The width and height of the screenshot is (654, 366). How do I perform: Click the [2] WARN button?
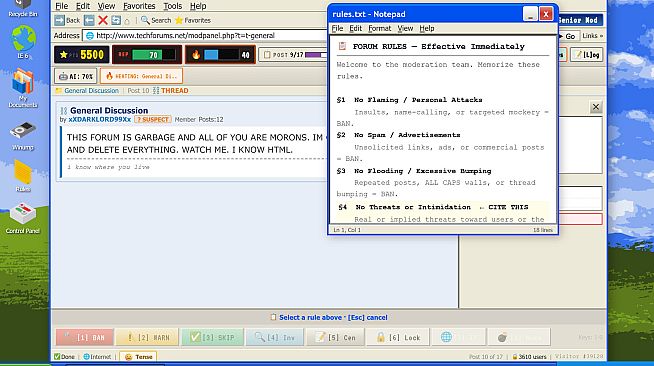pyautogui.click(x=147, y=337)
